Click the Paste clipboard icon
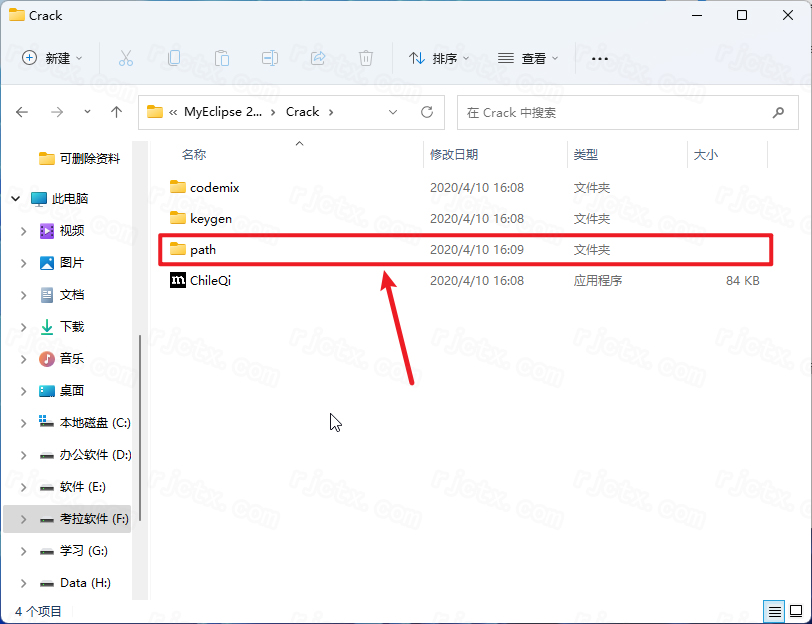The height and width of the screenshot is (624, 812). pos(222,58)
